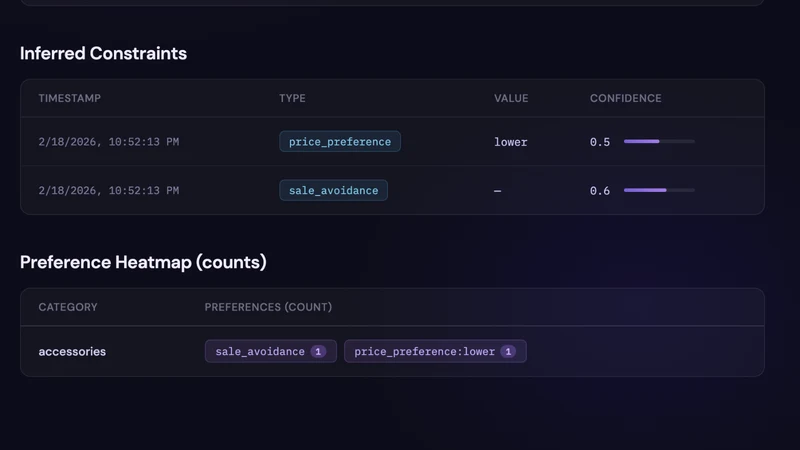This screenshot has width=800, height=450.
Task: Click the price_preference type badge
Action: [340, 142]
